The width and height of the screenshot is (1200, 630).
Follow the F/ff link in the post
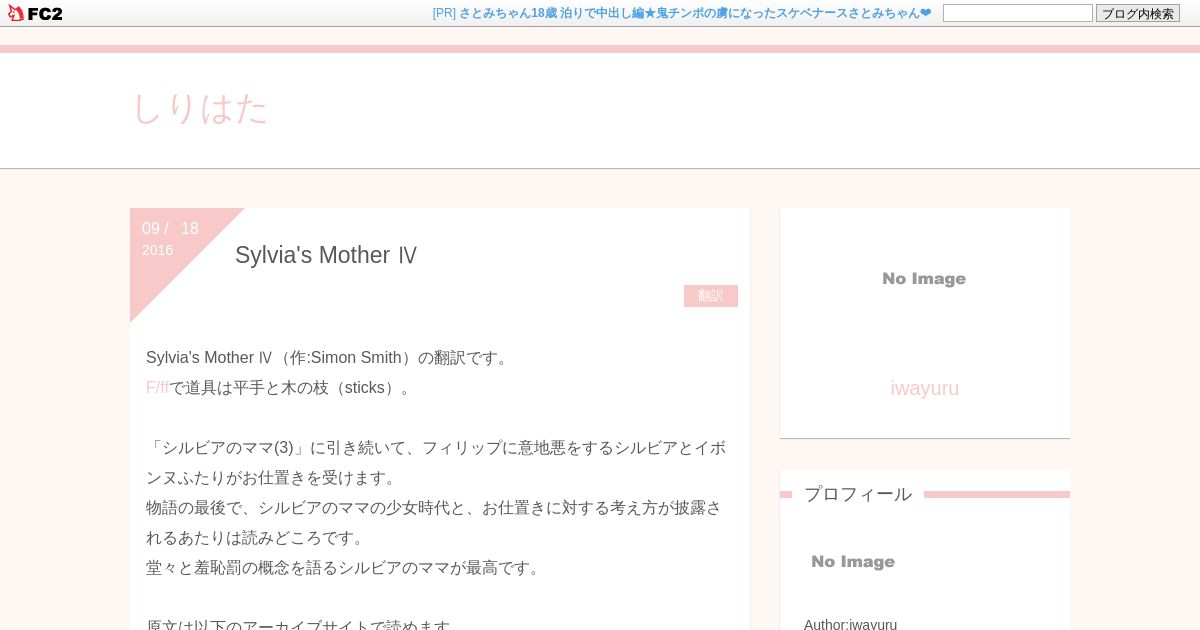tap(157, 388)
